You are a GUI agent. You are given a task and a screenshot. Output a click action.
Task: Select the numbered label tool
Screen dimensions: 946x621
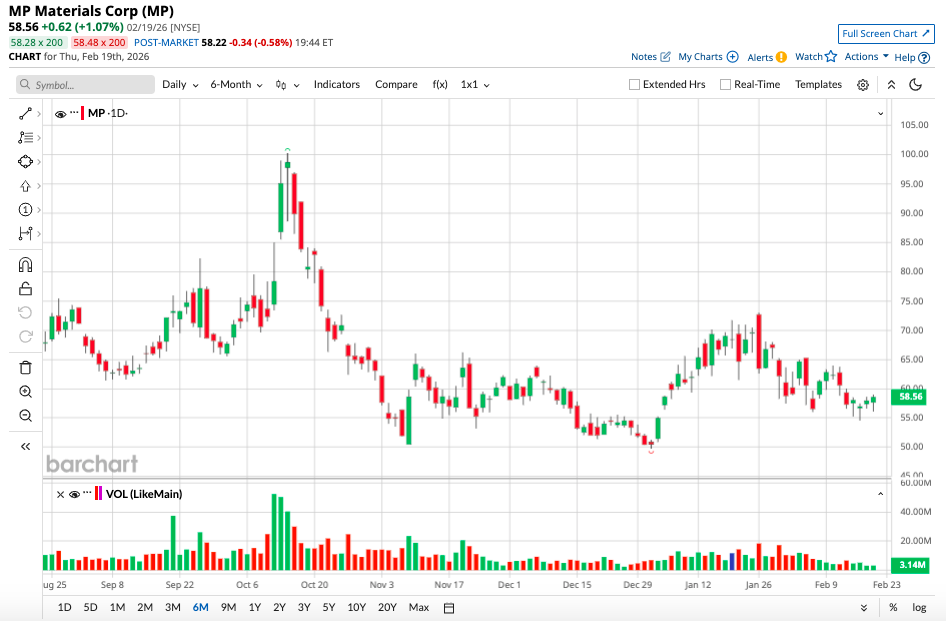pos(25,209)
